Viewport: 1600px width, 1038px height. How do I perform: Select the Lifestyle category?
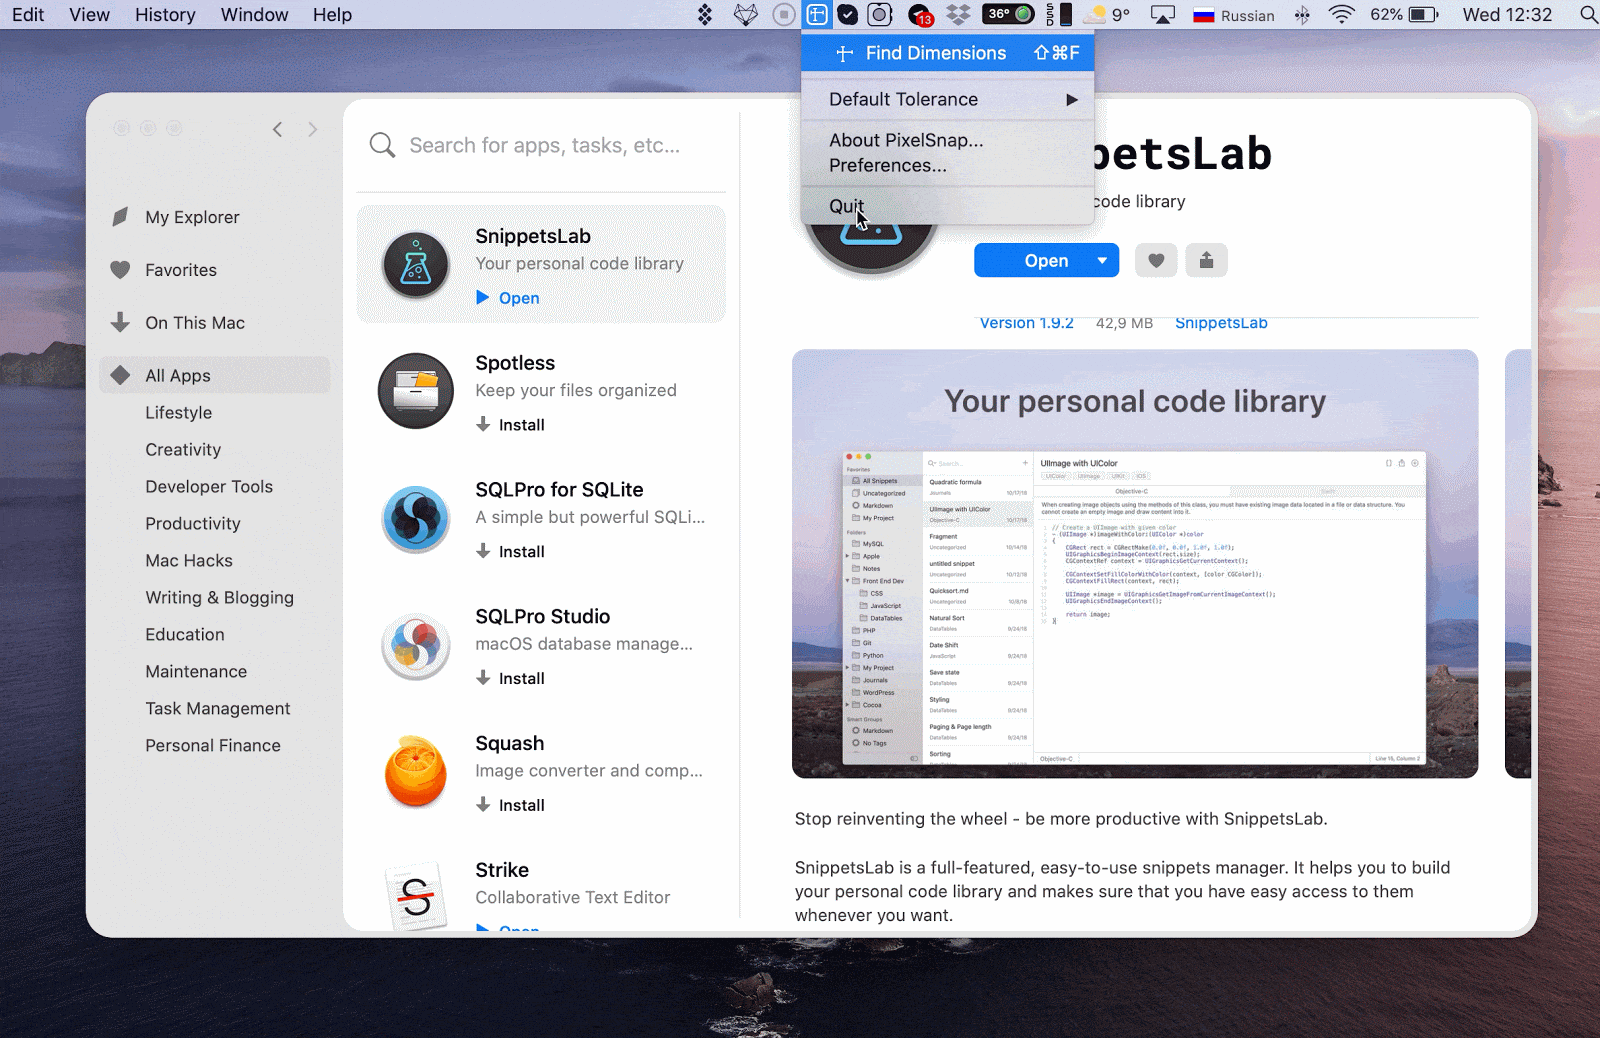pyautogui.click(x=178, y=413)
